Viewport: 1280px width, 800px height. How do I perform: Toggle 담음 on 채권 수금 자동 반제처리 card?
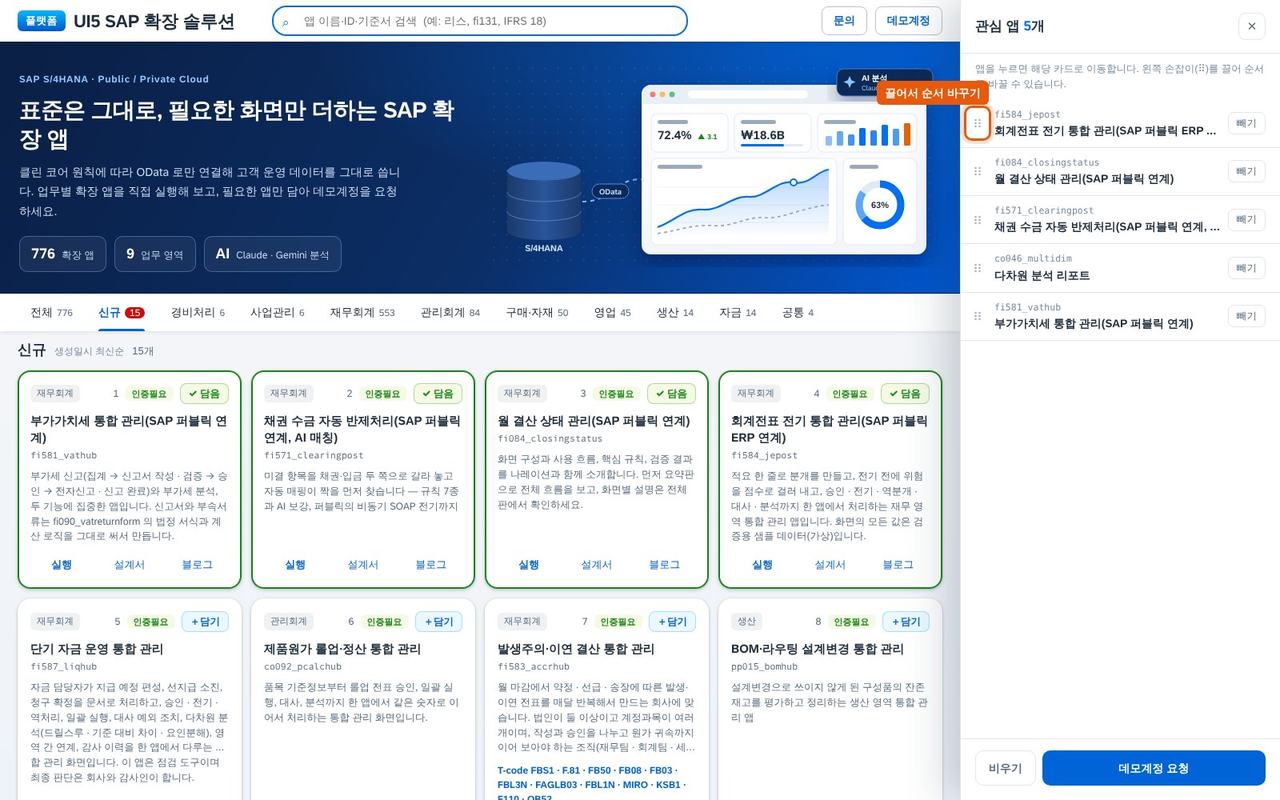pyautogui.click(x=438, y=394)
